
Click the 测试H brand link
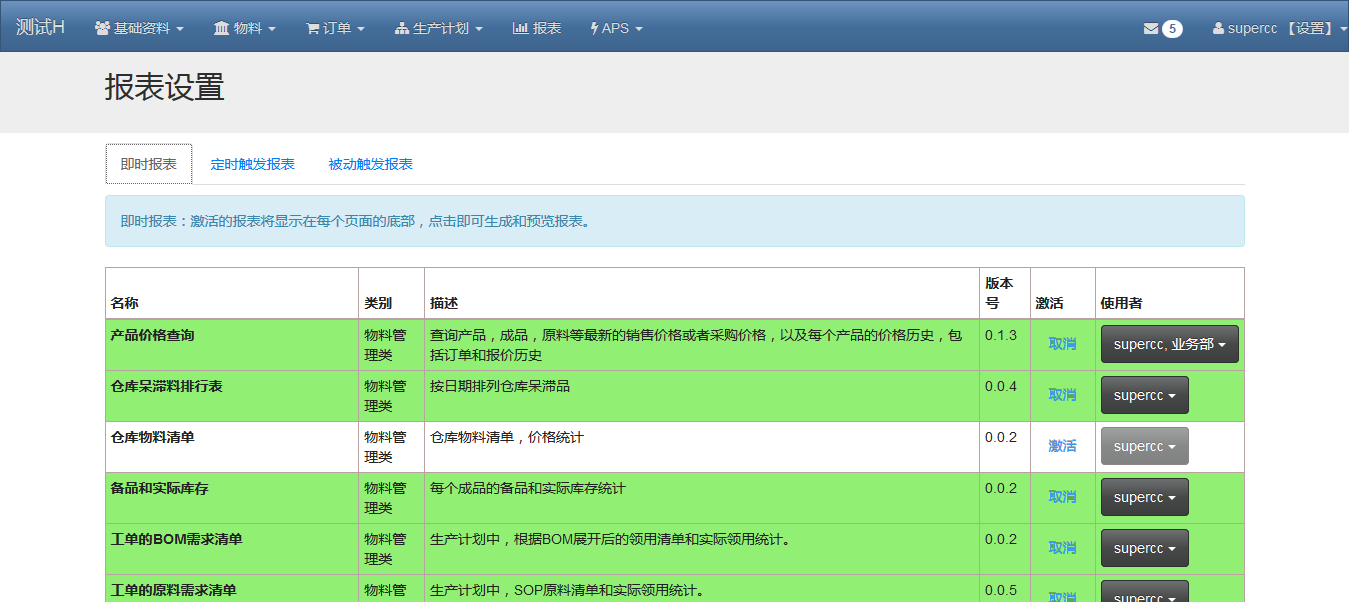point(40,28)
